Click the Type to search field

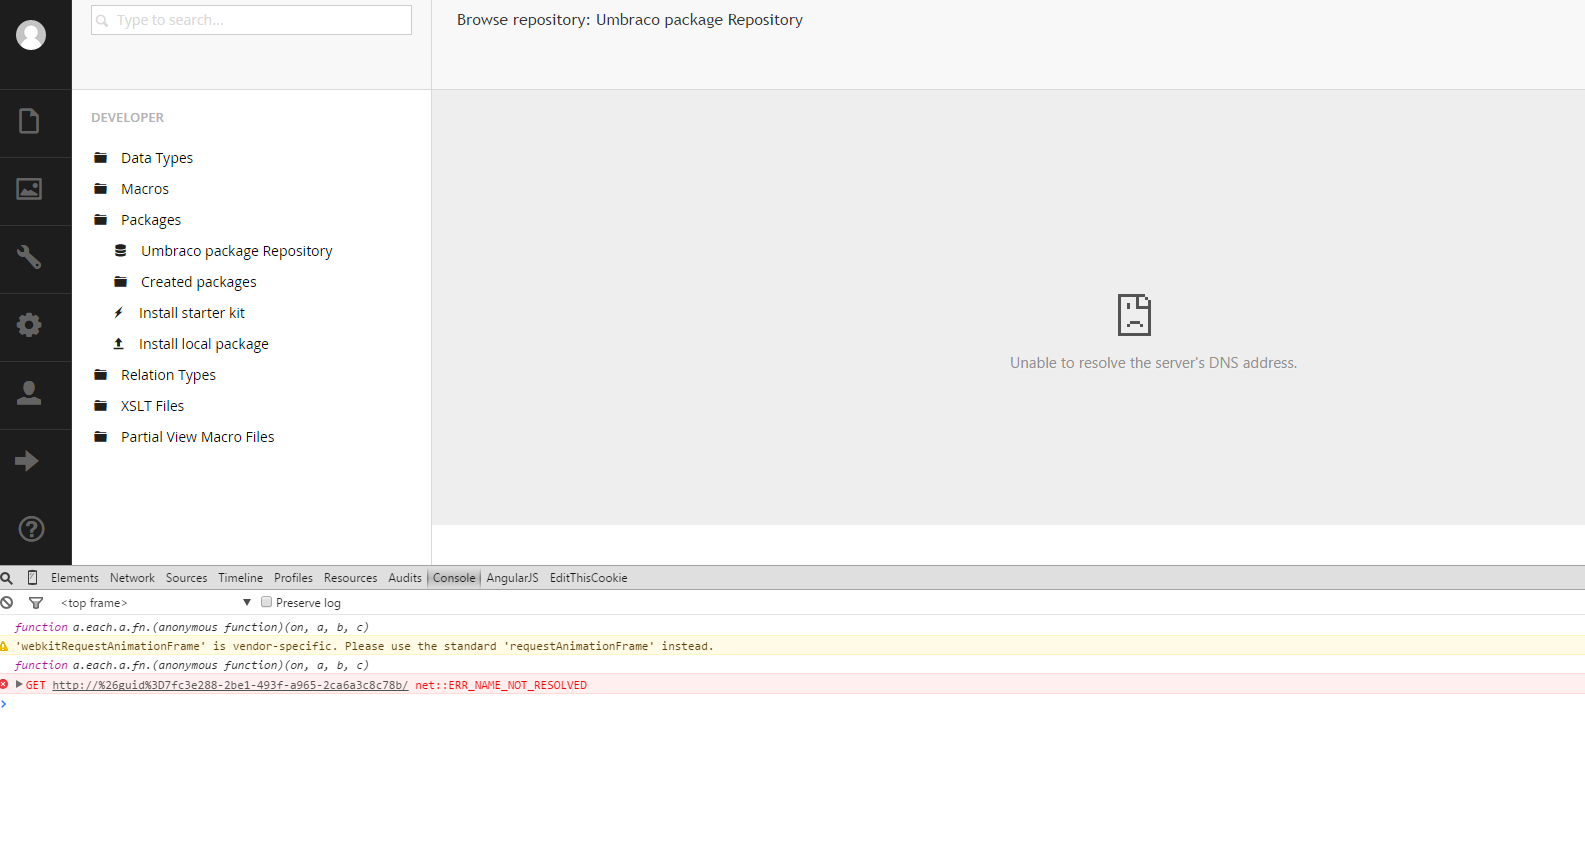pos(251,20)
